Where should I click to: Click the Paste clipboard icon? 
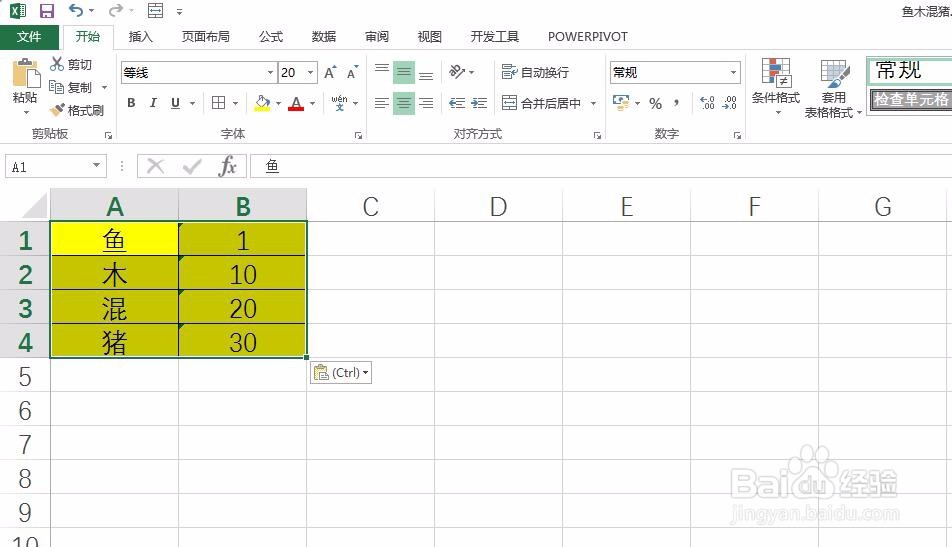[26, 74]
